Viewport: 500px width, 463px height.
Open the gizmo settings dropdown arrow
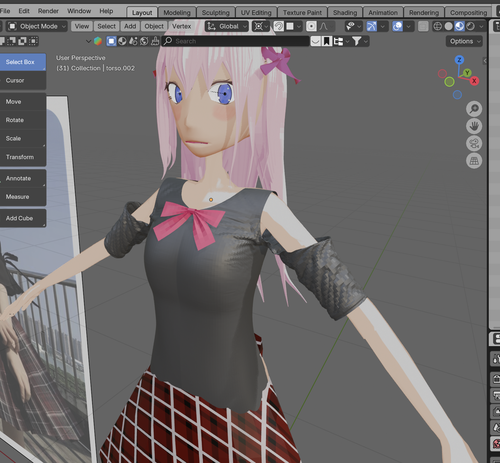click(x=383, y=26)
